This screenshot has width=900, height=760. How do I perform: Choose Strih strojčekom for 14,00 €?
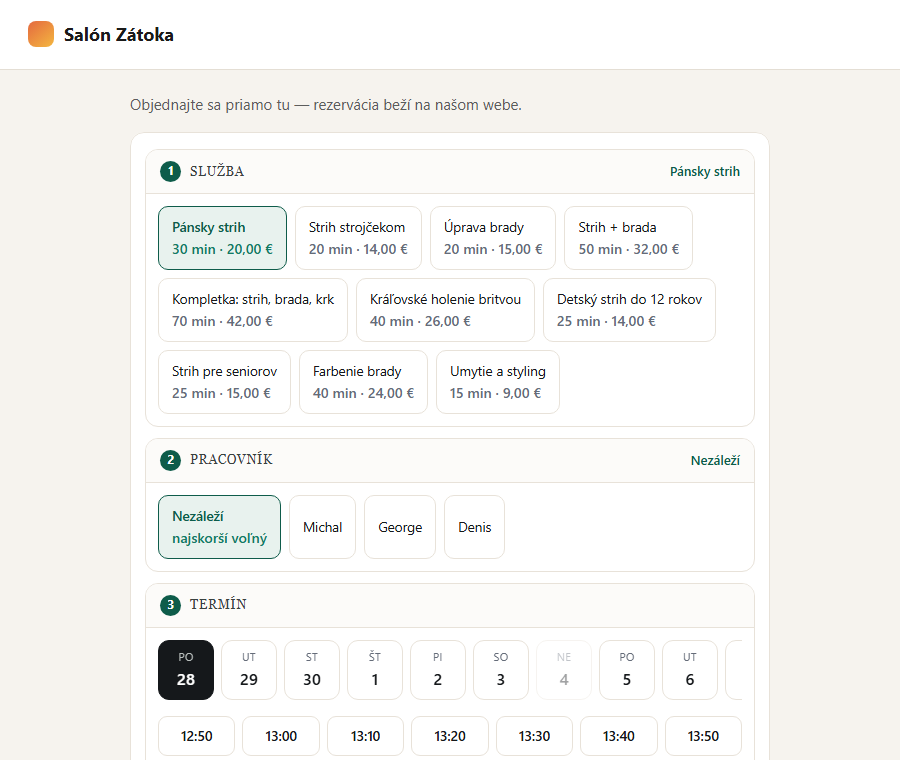pos(358,238)
